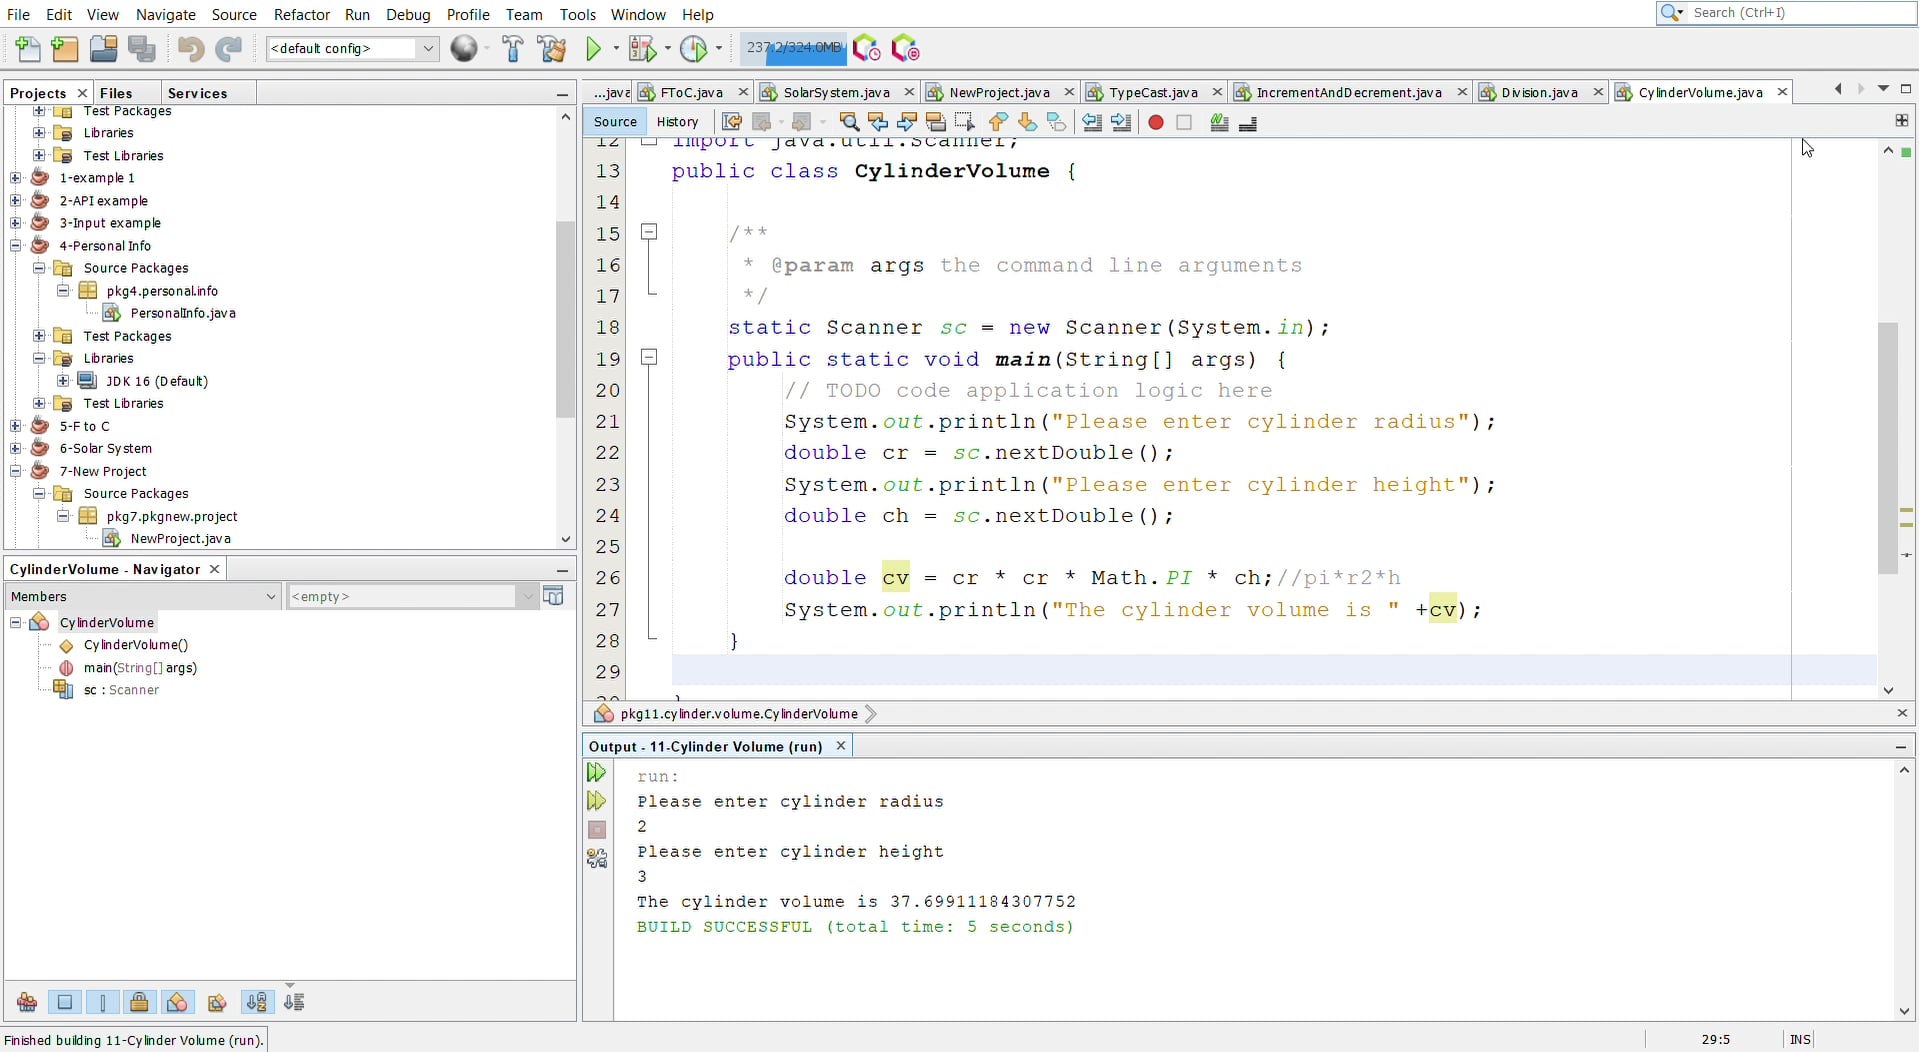Click the Comment icon in editor toolbar
The image size is (1920, 1052).
(x=1219, y=122)
